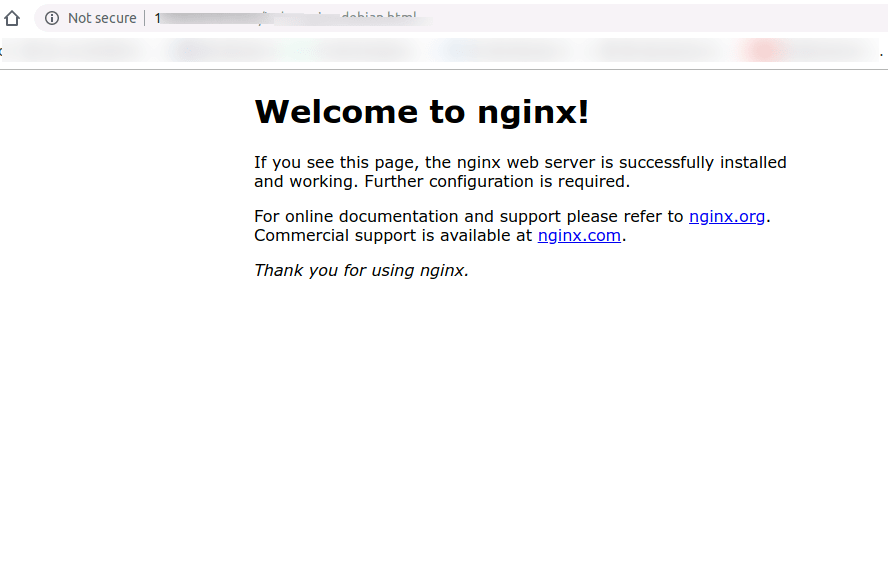Select 'Thank you for using nginx.' text
Image resolution: width=888 pixels, height=578 pixels.
[361, 271]
